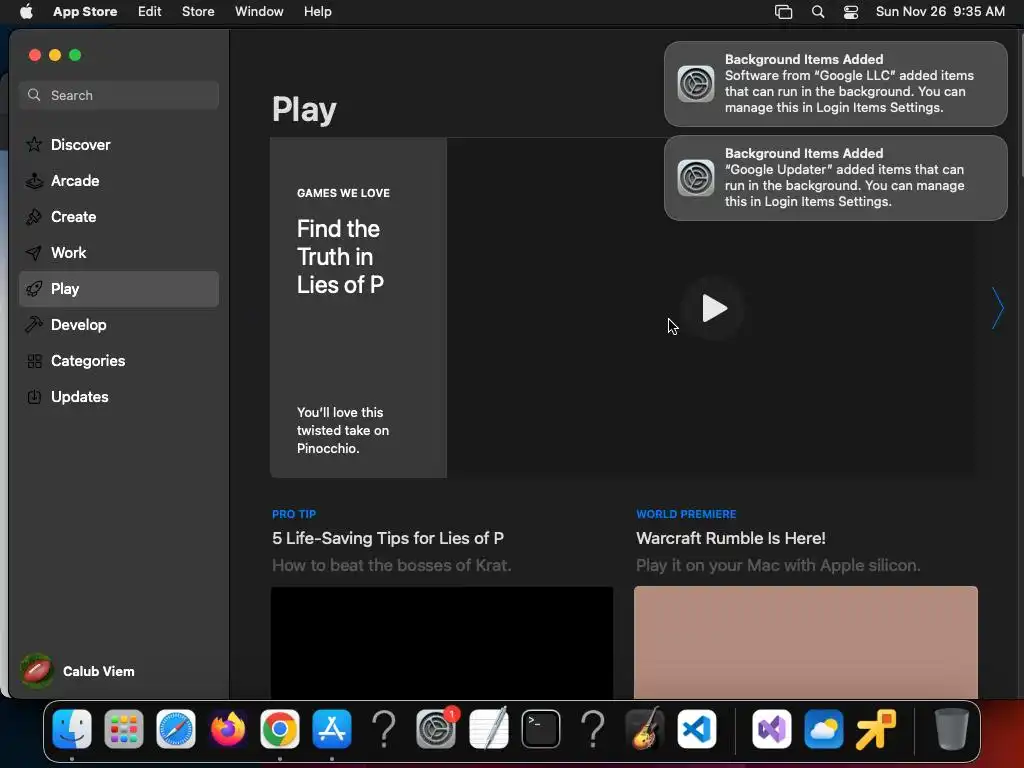Launch Firefox from the Dock

[x=228, y=729]
